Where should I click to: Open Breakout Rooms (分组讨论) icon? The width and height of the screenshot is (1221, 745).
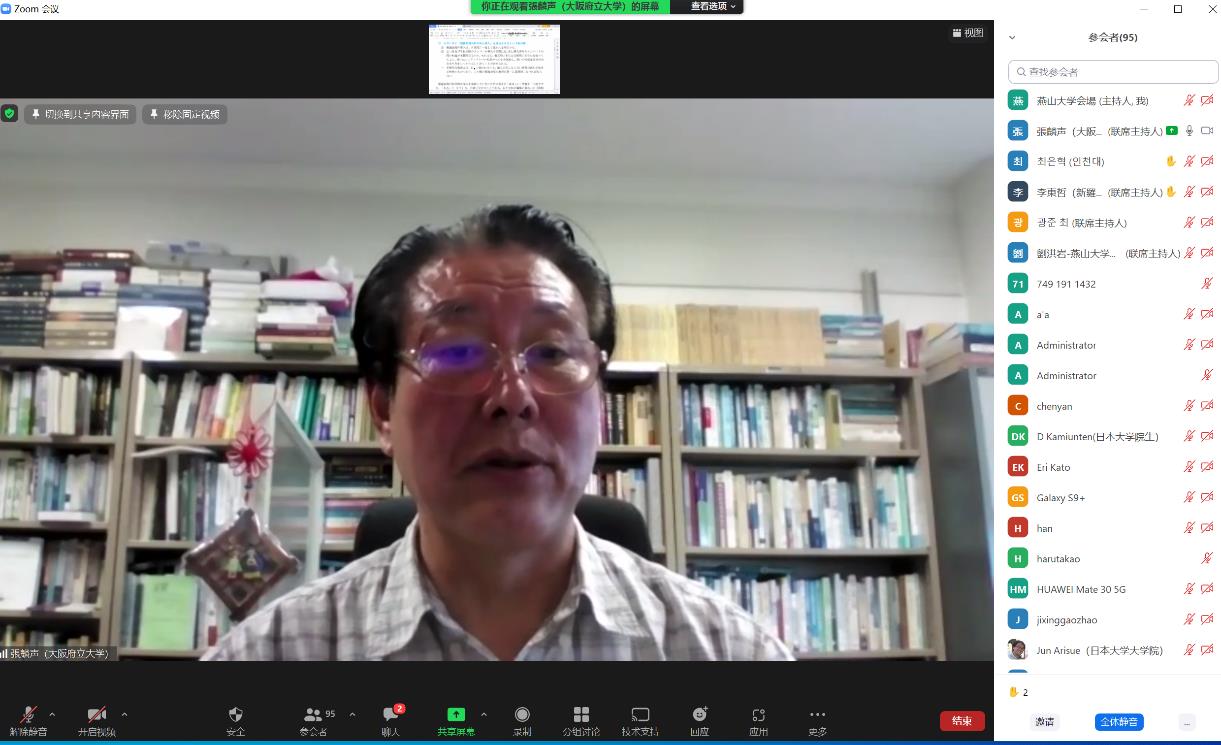click(581, 714)
